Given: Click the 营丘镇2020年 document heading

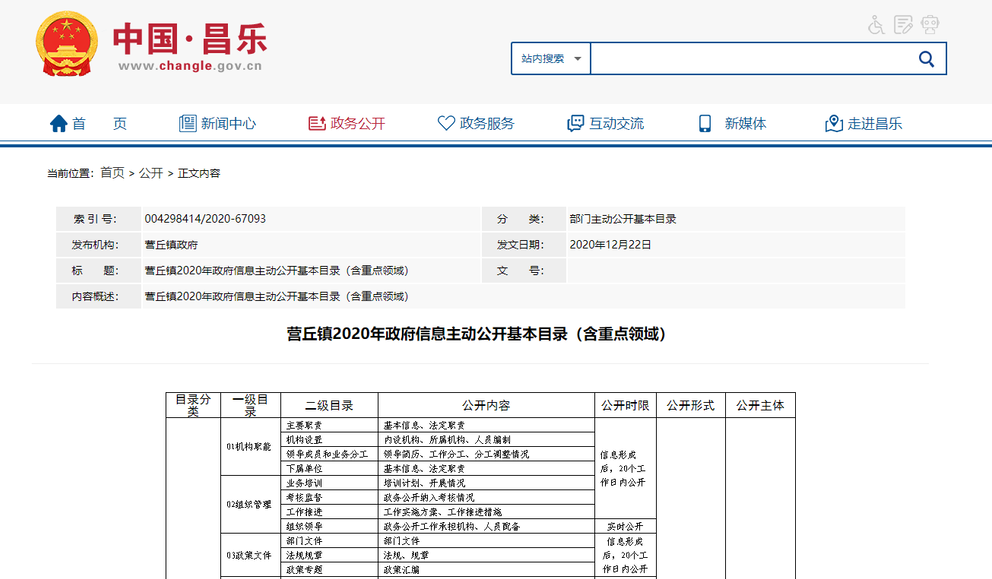Looking at the screenshot, I should [x=476, y=334].
